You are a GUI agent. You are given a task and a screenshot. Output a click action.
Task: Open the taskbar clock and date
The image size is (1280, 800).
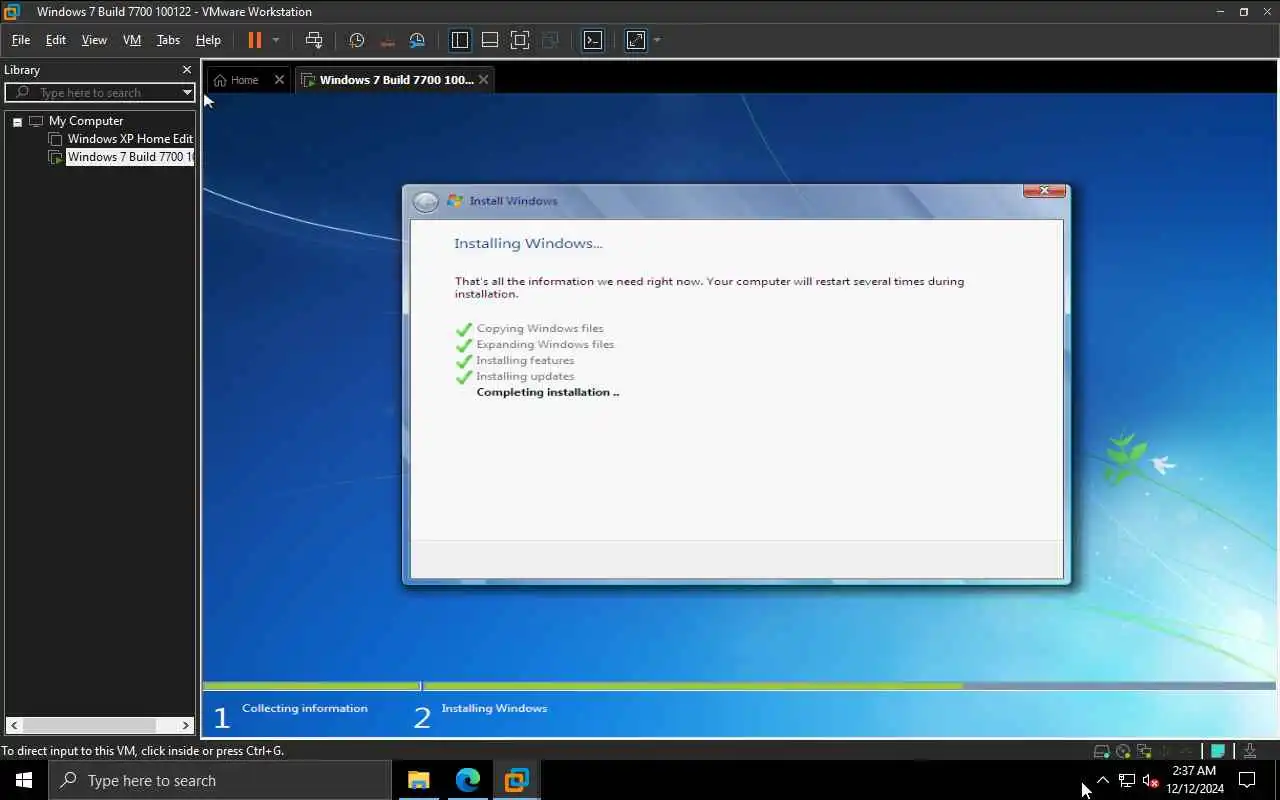(x=1194, y=780)
